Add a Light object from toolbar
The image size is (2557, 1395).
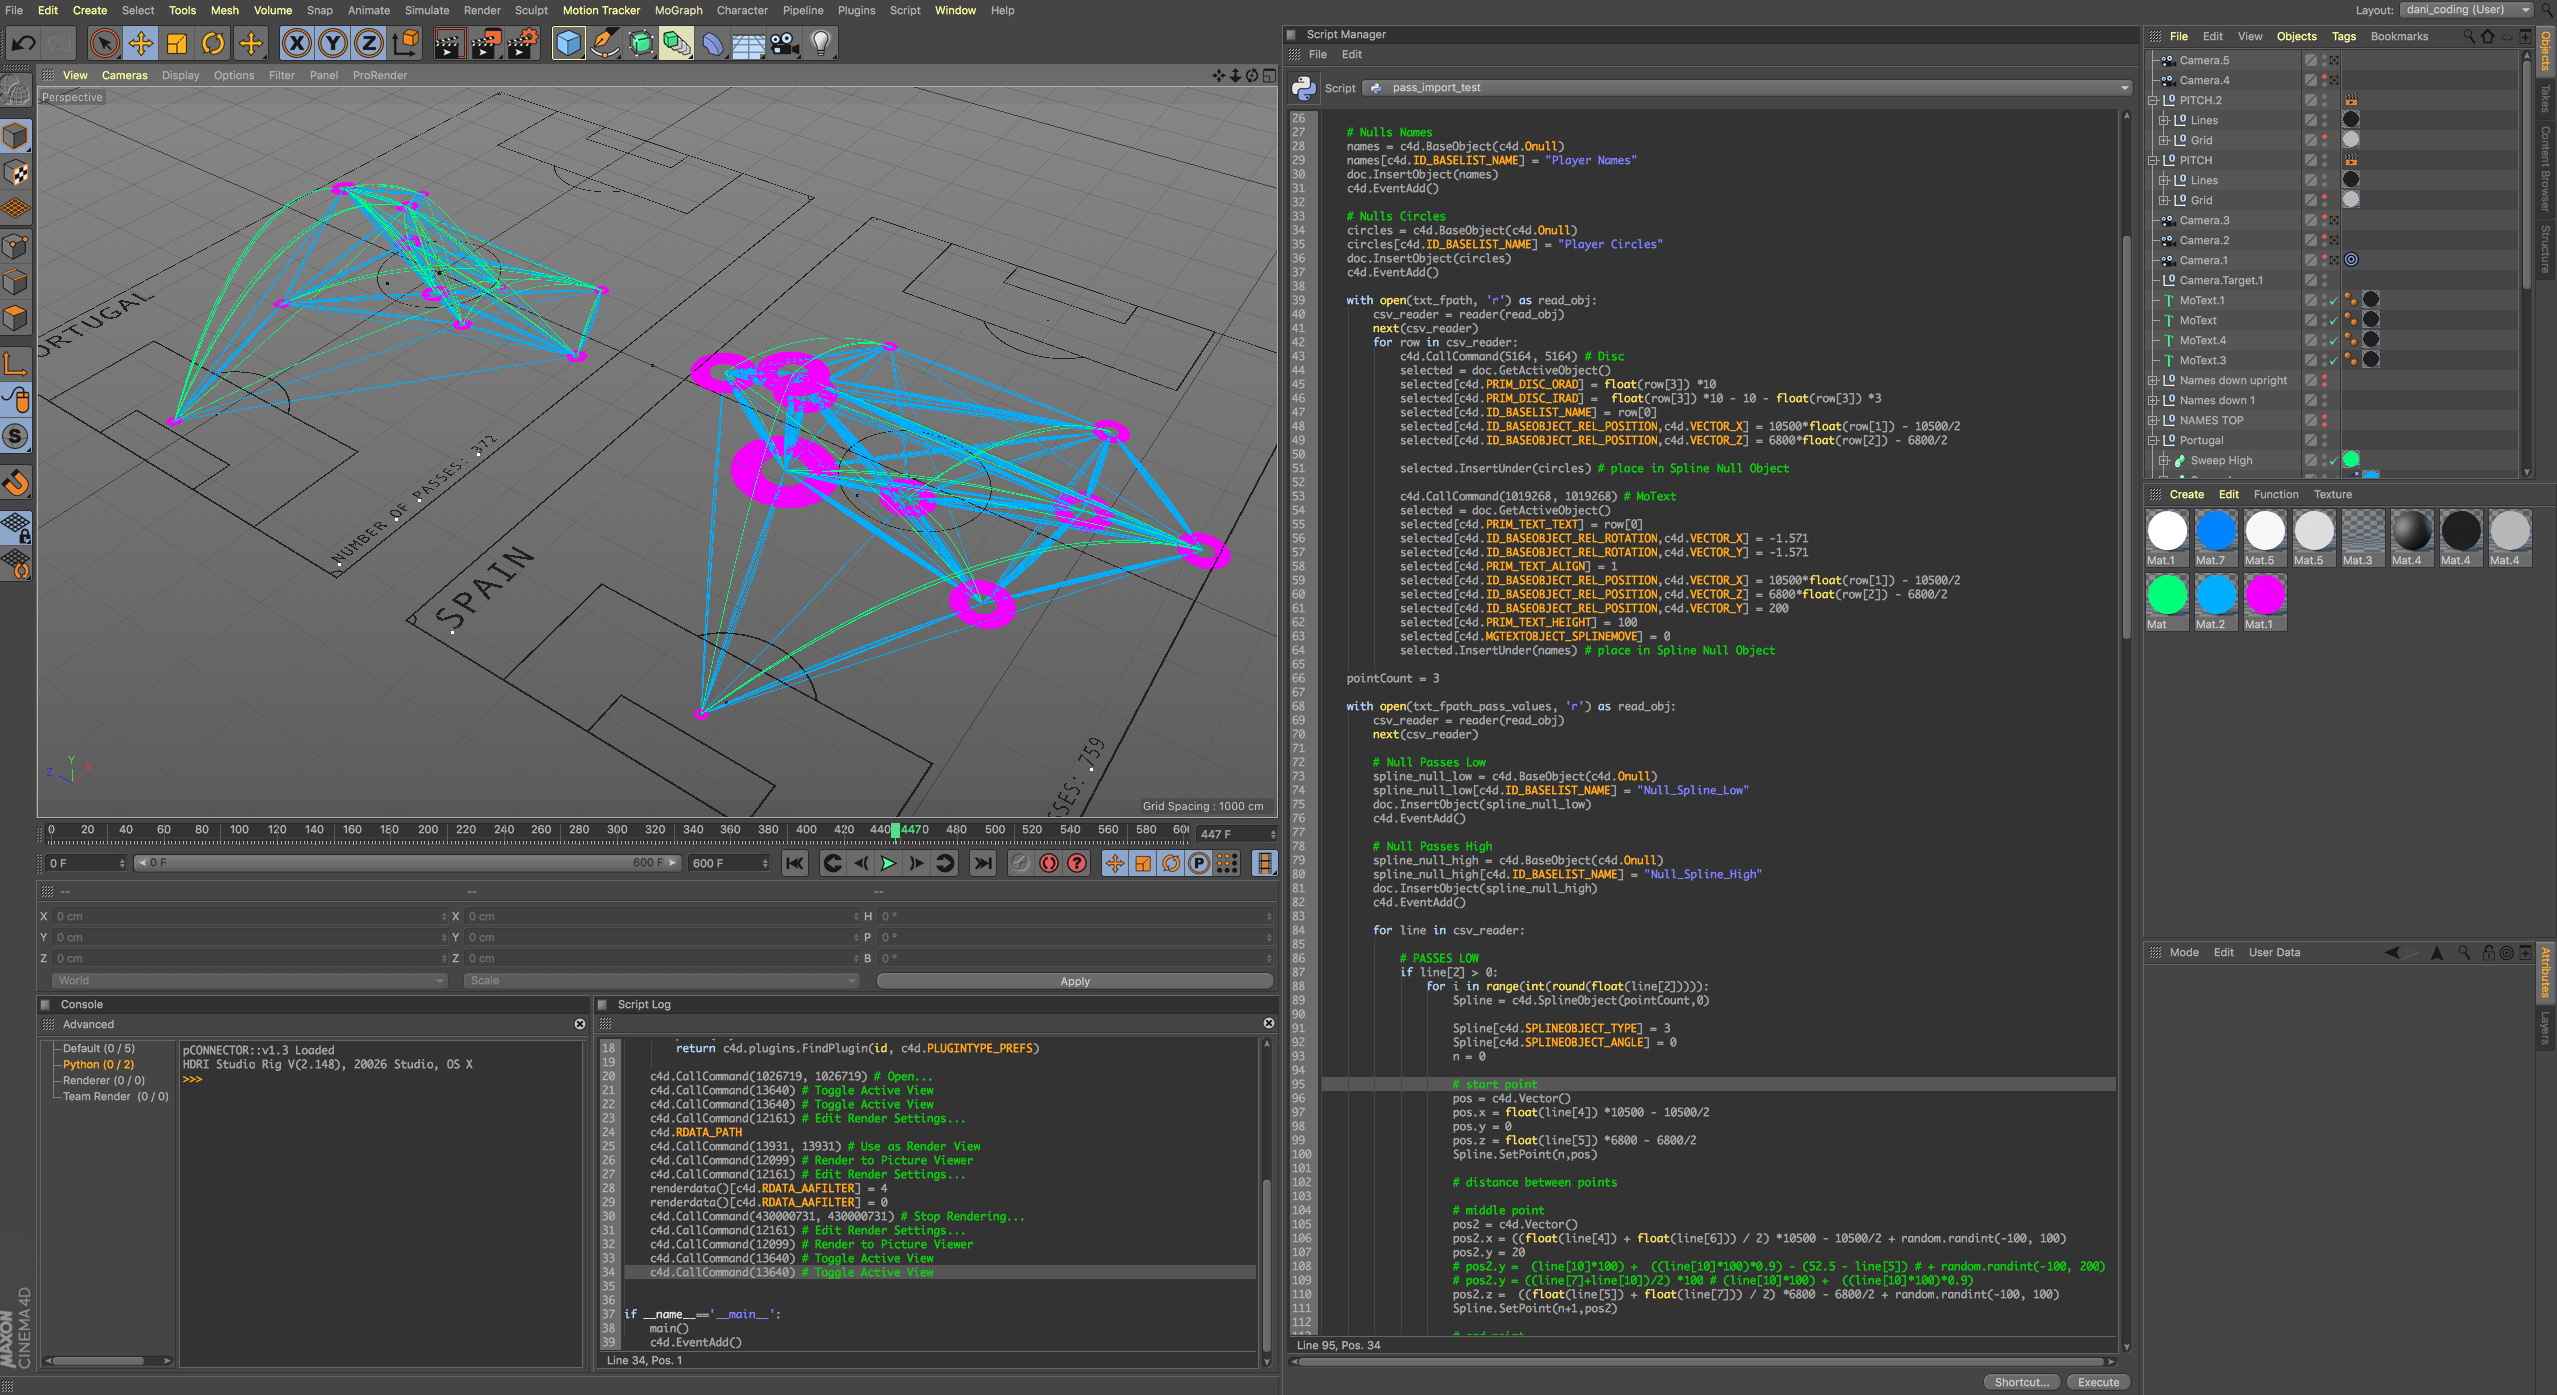pyautogui.click(x=821, y=43)
